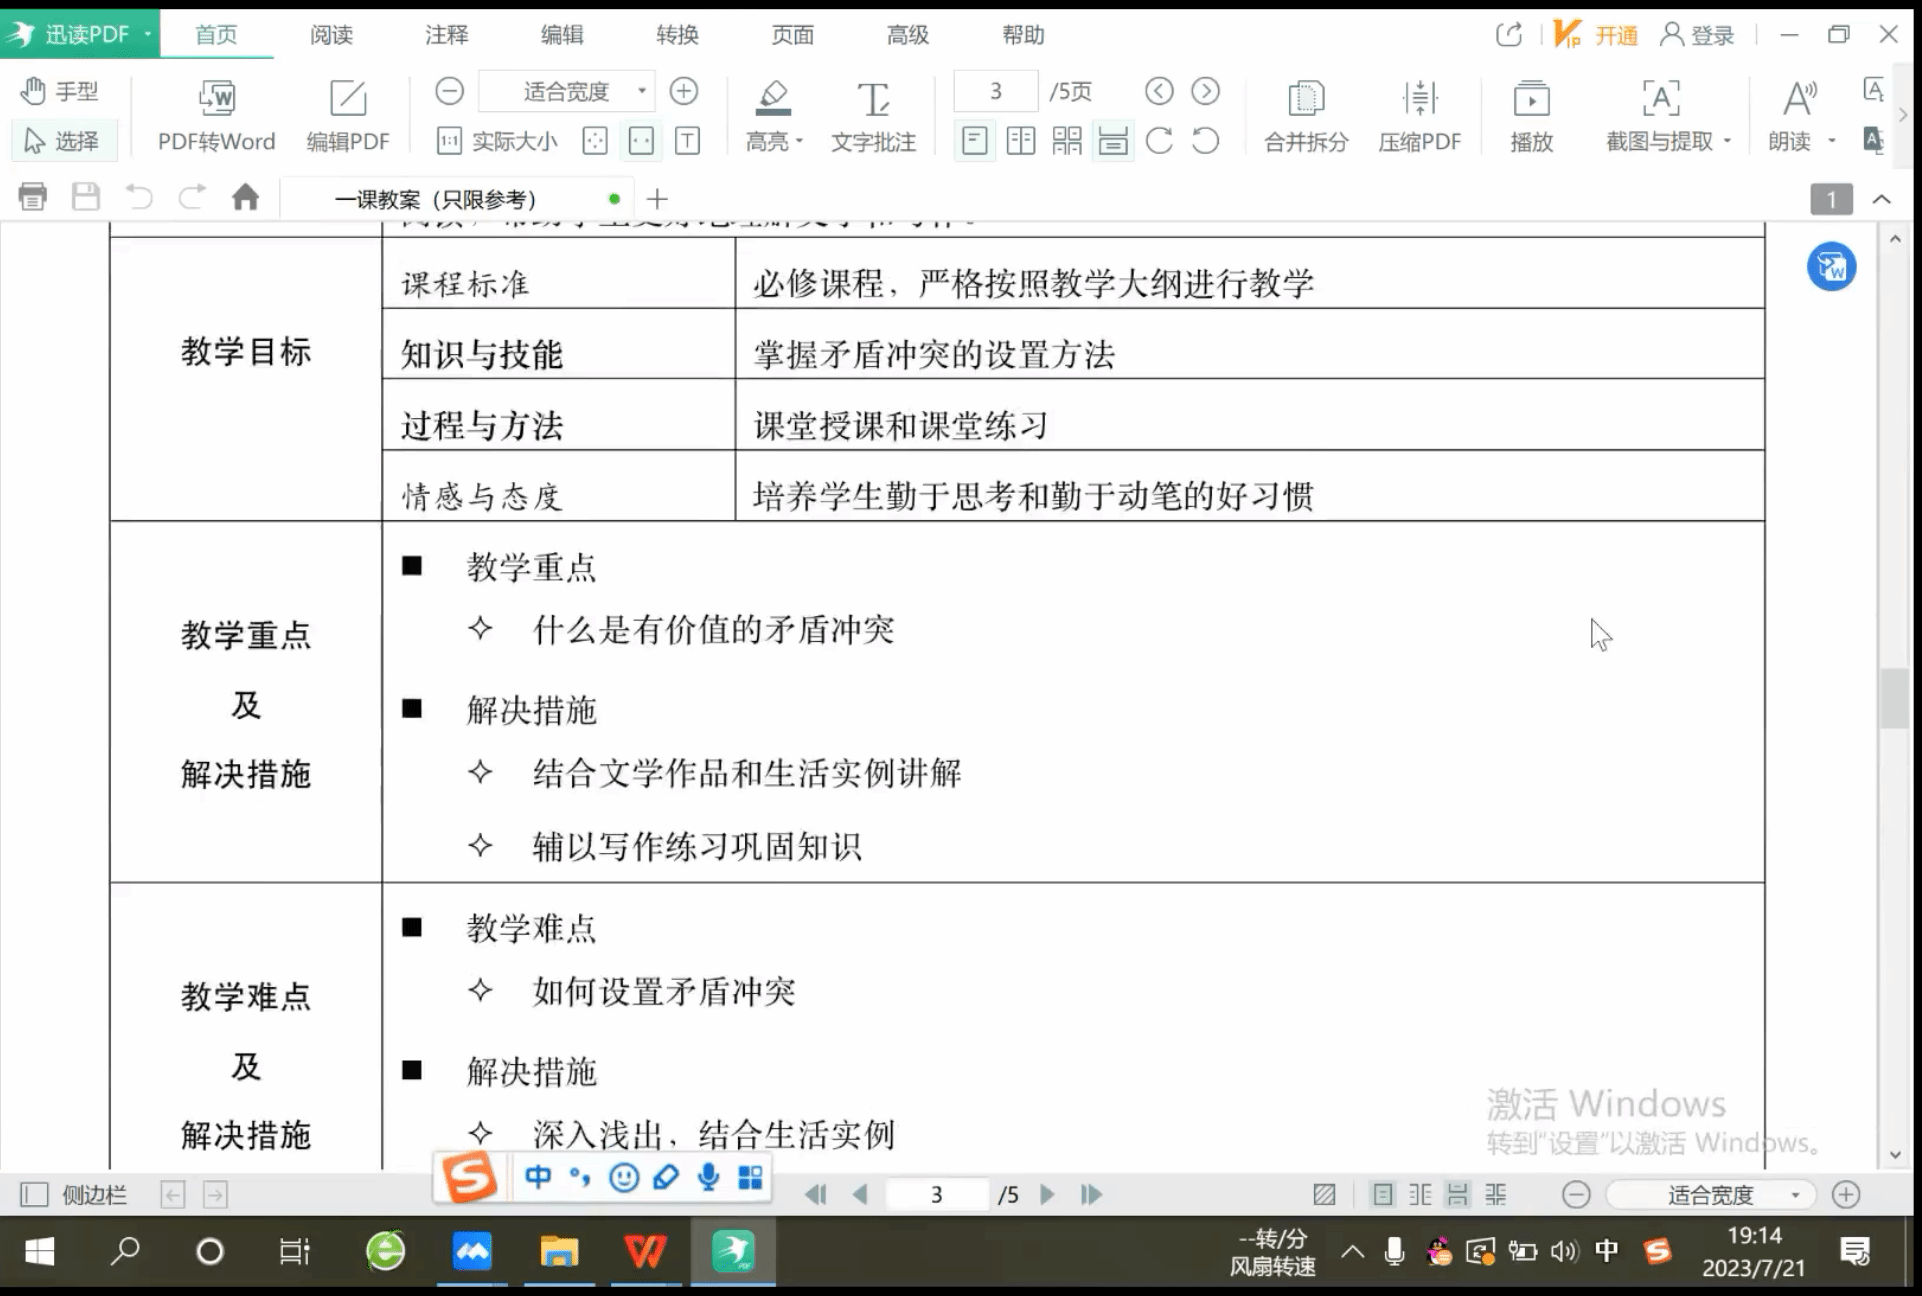Enable single page view layout

pyautogui.click(x=974, y=141)
